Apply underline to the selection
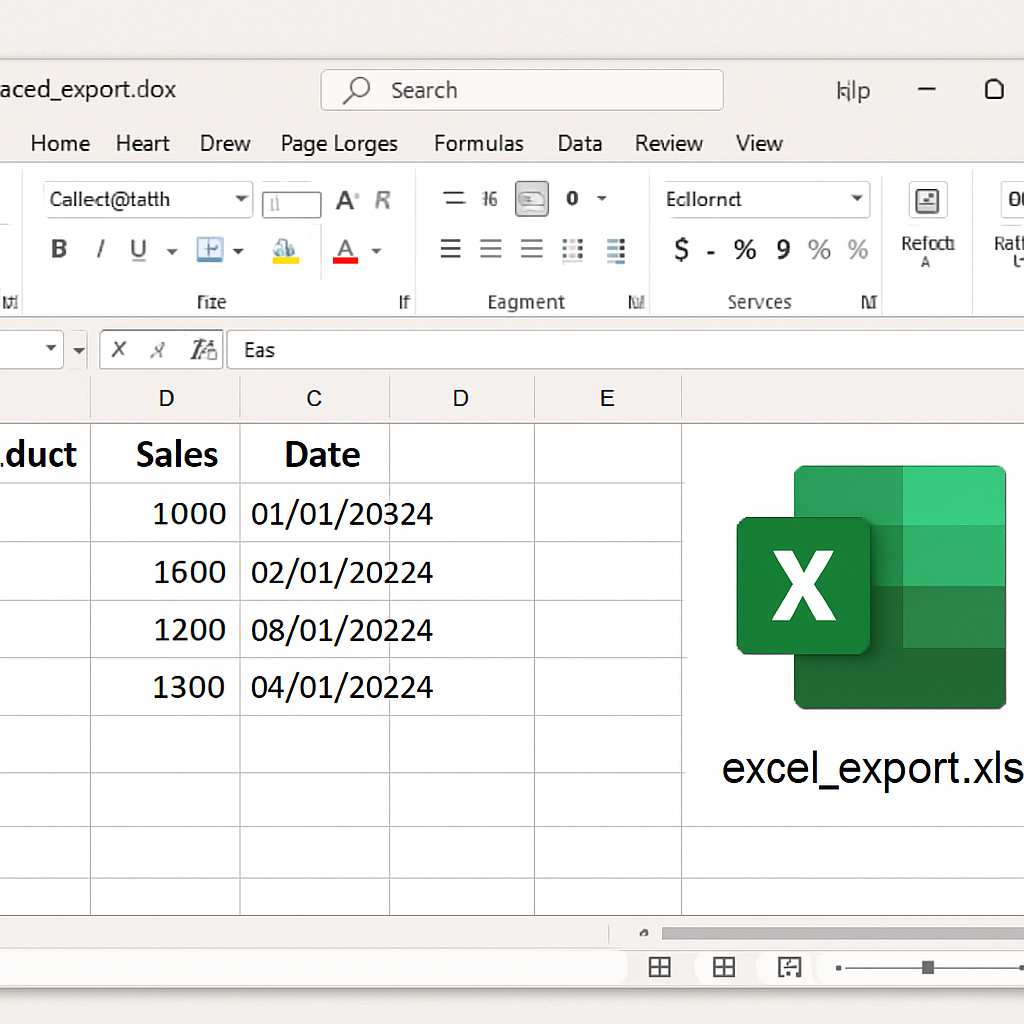The width and height of the screenshot is (1024, 1024). click(x=137, y=249)
